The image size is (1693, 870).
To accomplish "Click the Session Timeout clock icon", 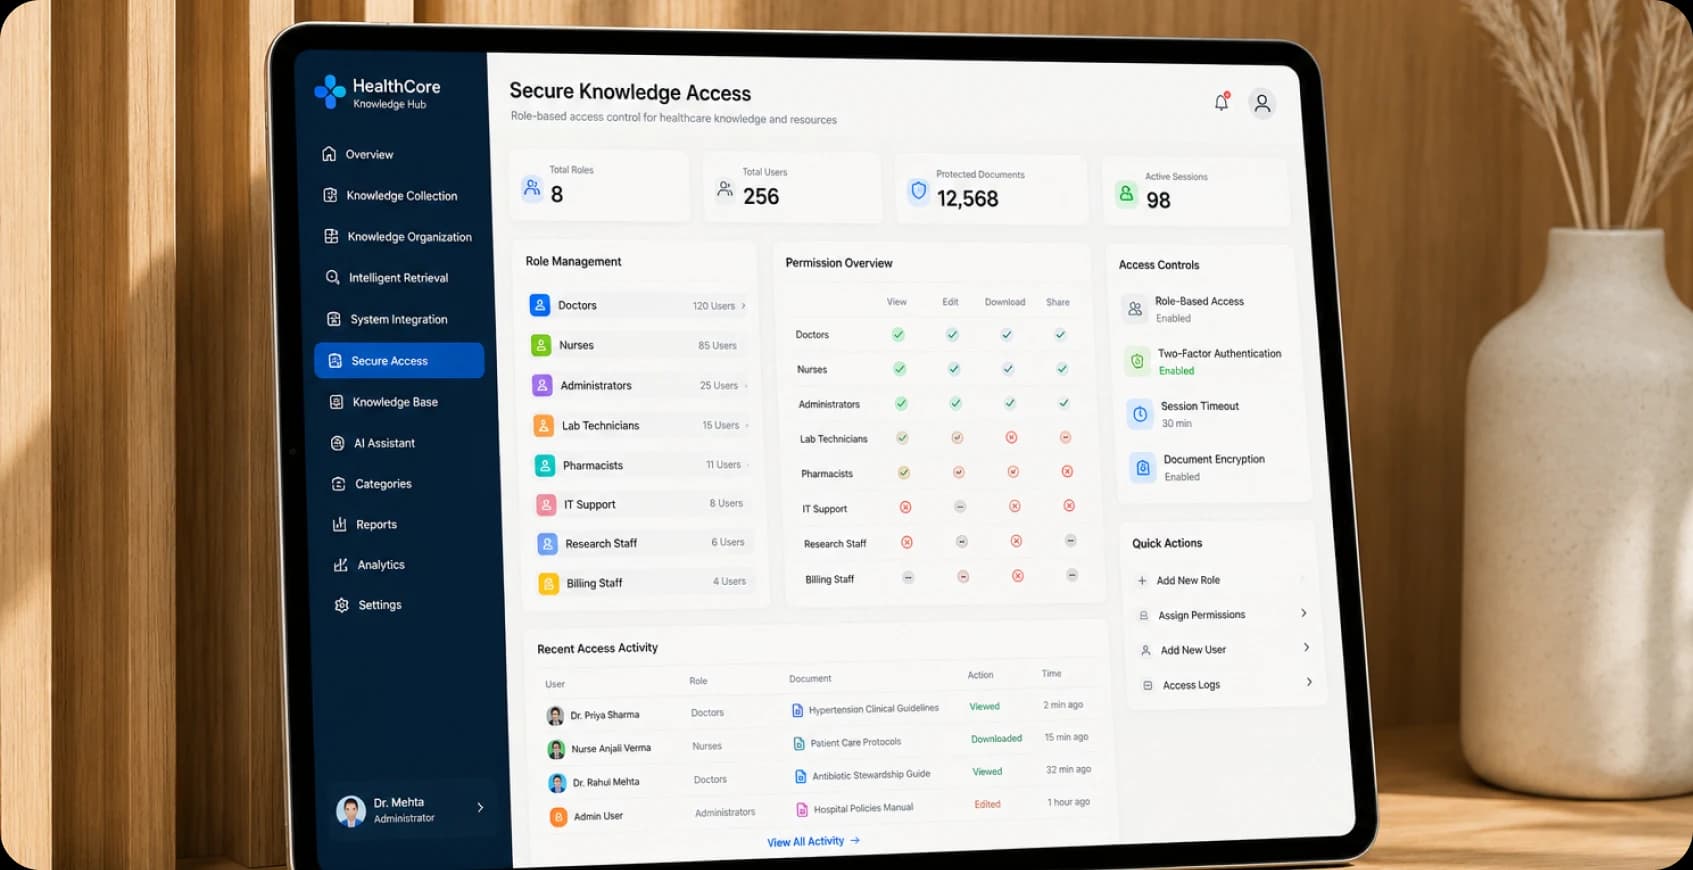I will (1140, 414).
